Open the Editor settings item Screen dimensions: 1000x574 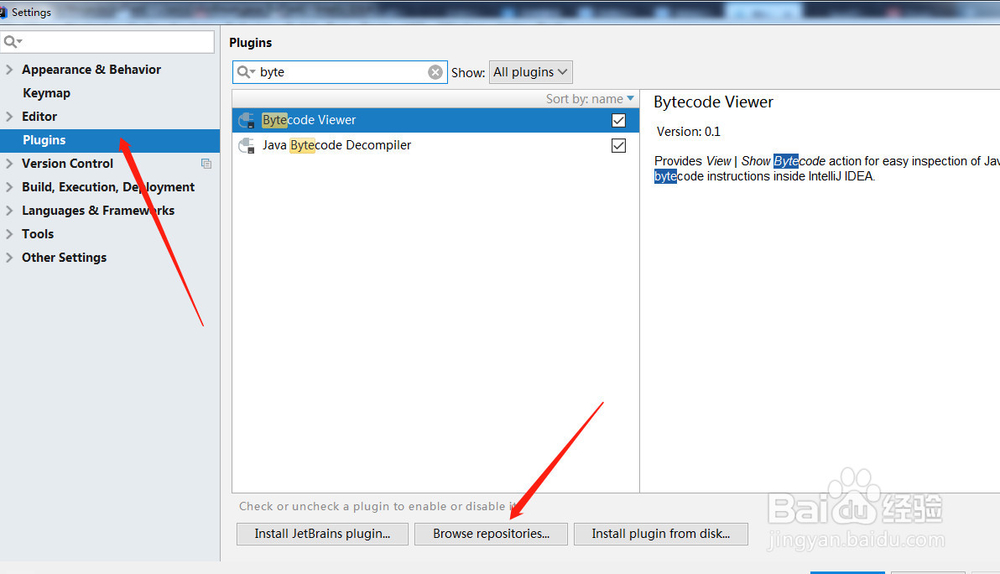click(x=40, y=117)
